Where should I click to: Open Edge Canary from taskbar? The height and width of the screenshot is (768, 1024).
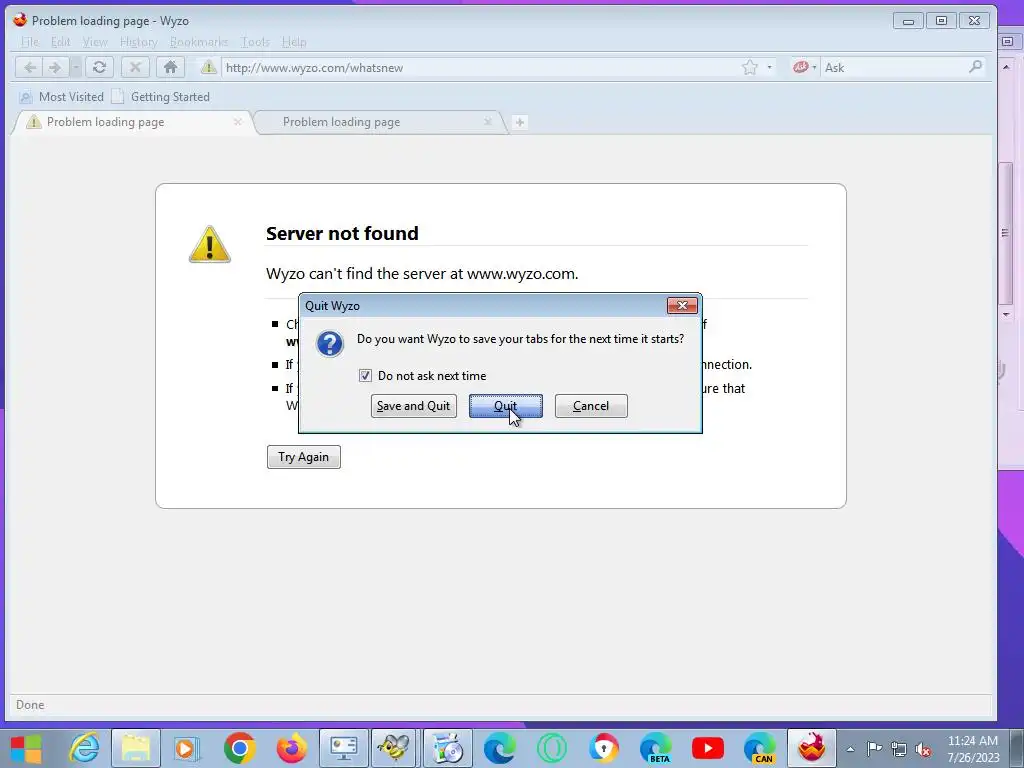[x=760, y=748]
